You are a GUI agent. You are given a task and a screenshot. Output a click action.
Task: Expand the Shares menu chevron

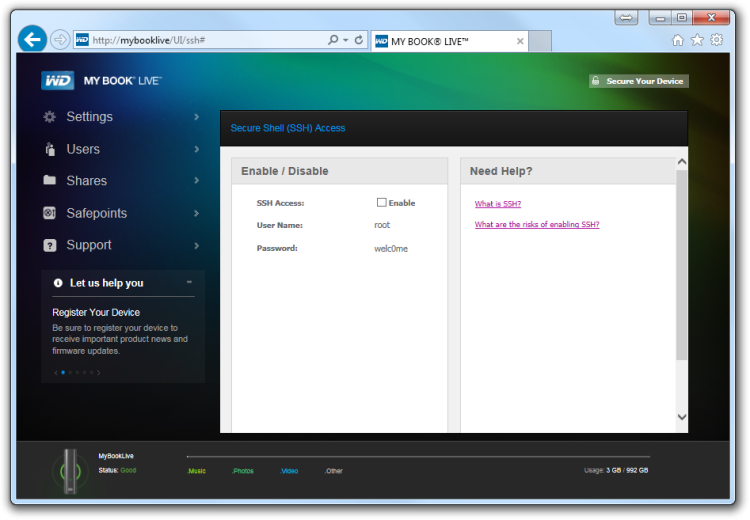point(196,180)
